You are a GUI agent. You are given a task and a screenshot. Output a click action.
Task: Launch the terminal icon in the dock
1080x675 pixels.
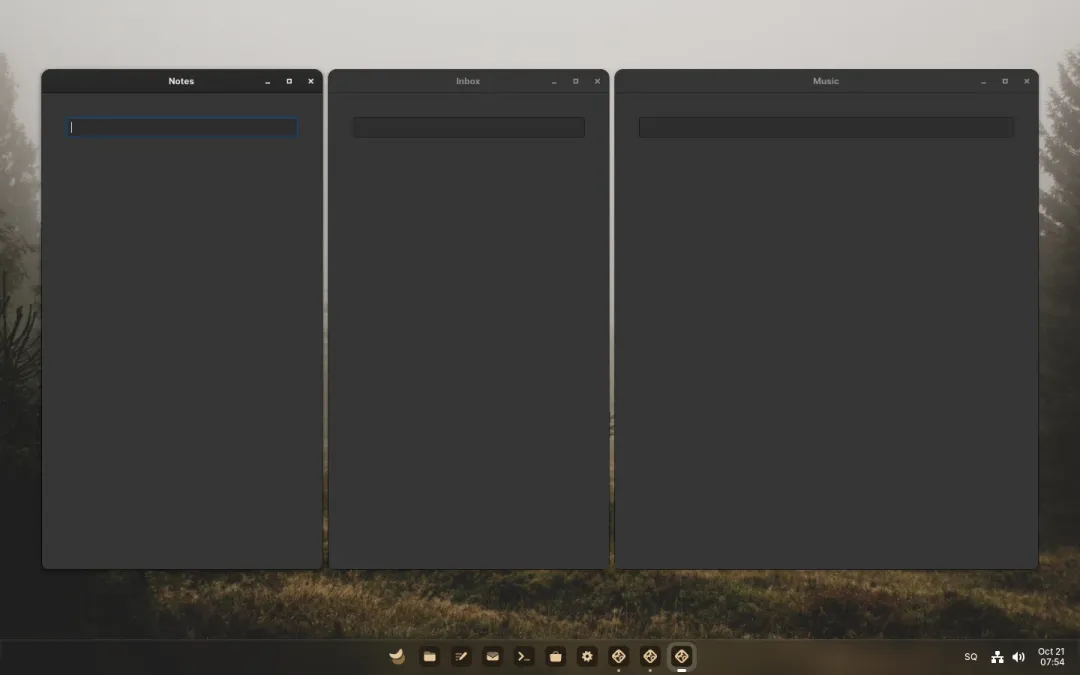(524, 656)
